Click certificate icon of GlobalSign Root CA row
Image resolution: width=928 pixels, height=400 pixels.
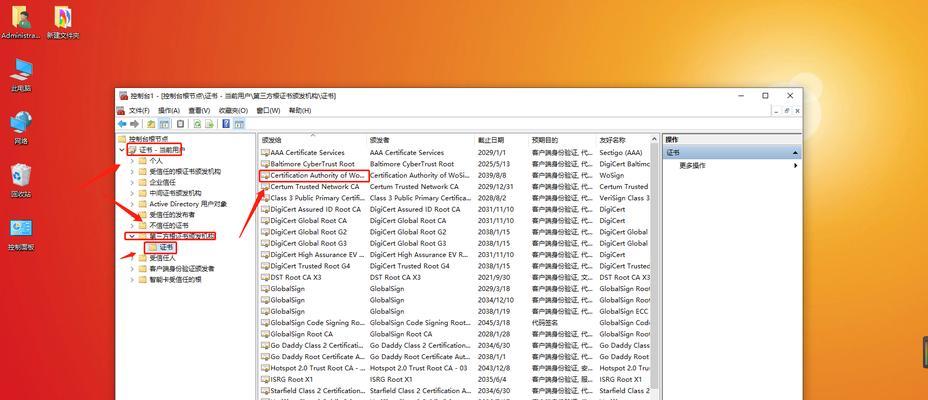pos(265,334)
